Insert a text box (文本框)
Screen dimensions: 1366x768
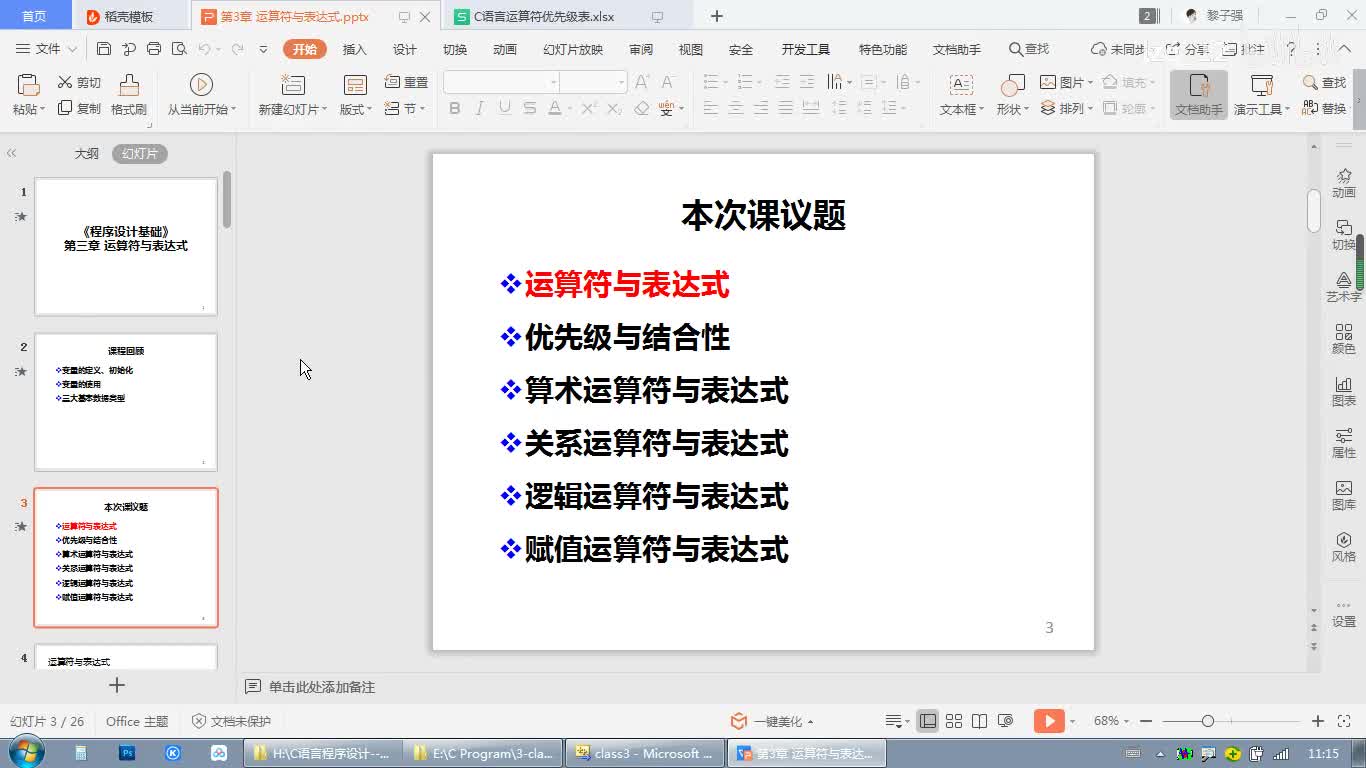pyautogui.click(x=961, y=94)
